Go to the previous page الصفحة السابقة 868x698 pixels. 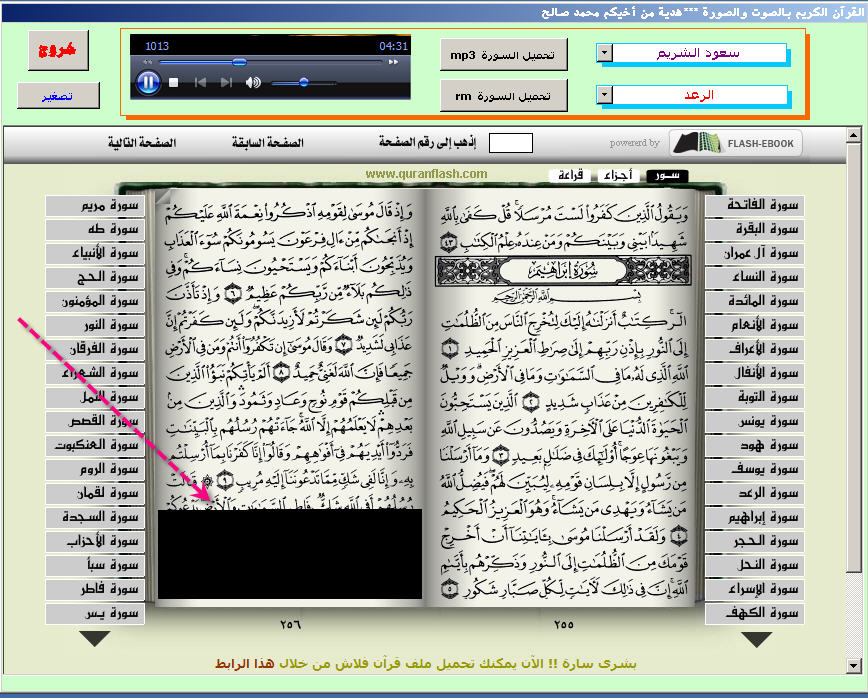[x=268, y=143]
